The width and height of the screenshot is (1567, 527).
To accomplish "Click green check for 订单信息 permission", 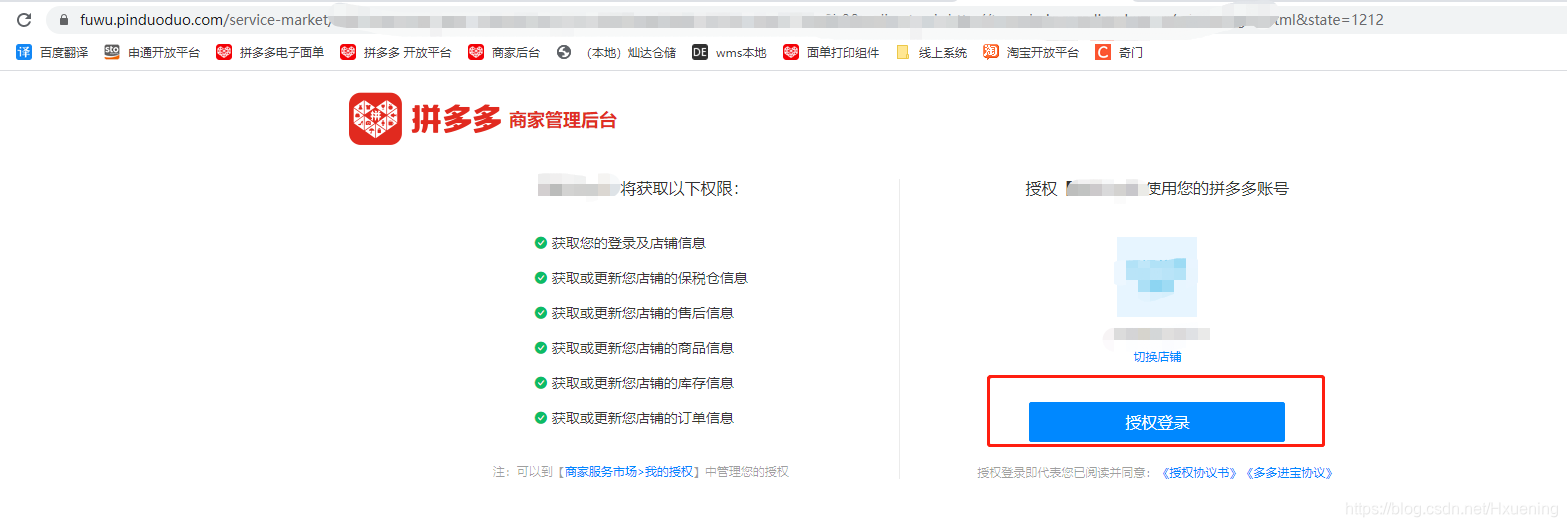I will pos(541,418).
